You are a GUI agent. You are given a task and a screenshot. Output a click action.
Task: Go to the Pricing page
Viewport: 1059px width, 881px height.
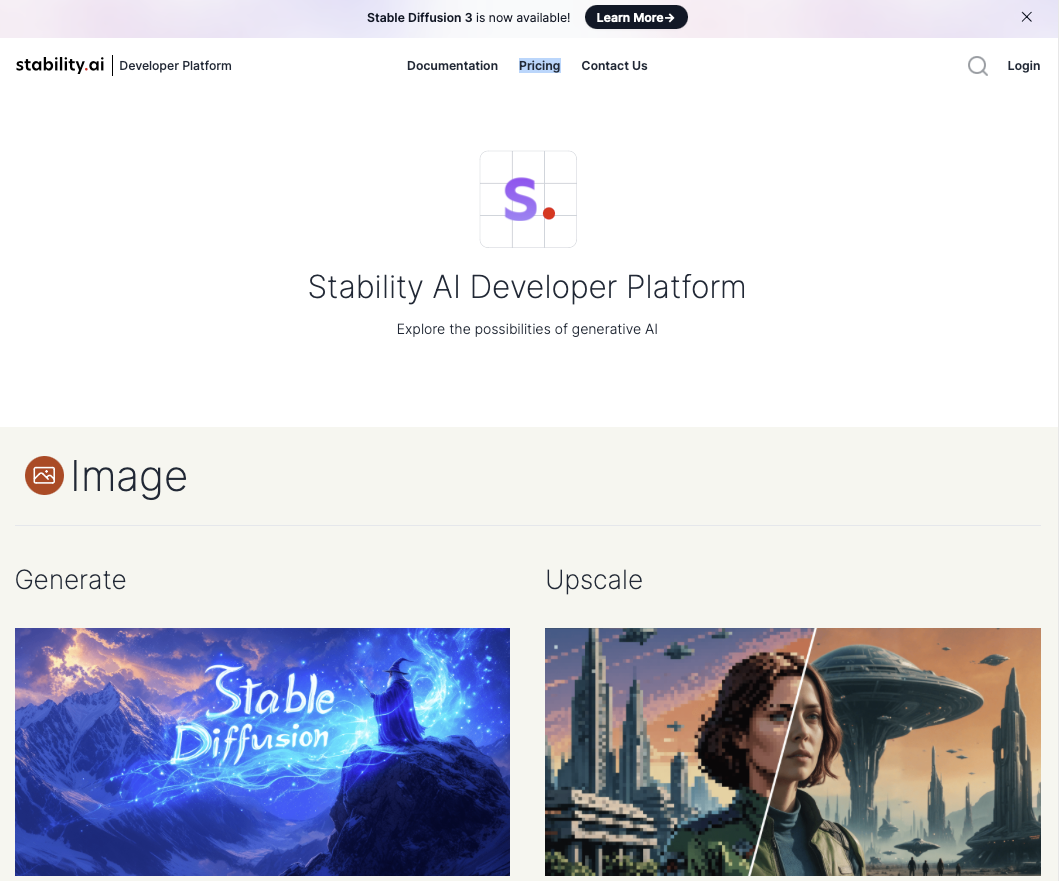click(540, 66)
